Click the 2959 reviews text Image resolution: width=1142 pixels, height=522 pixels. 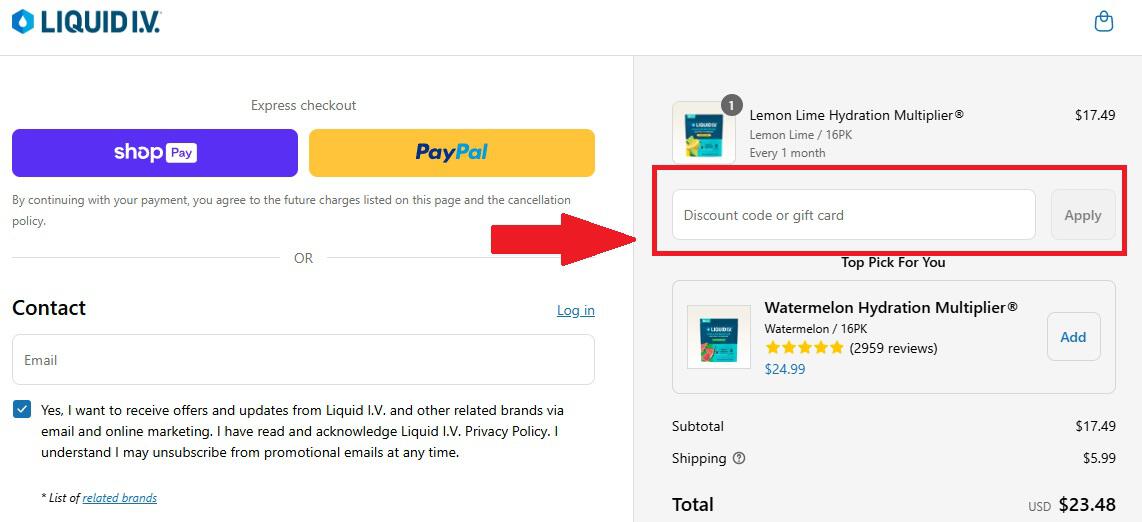coord(894,348)
